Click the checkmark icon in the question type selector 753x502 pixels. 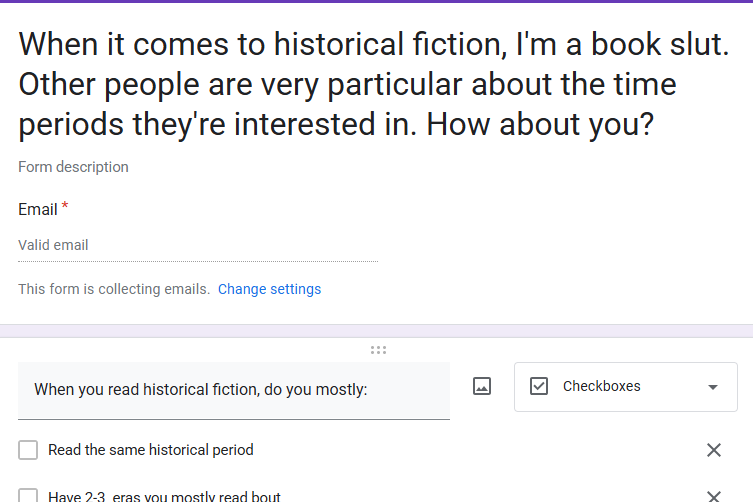pyautogui.click(x=538, y=386)
